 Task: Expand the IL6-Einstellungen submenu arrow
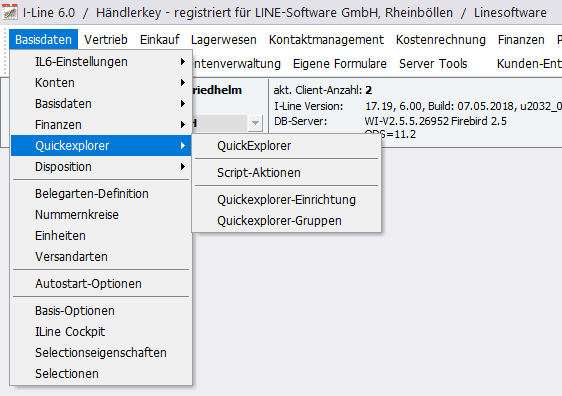coord(183,62)
